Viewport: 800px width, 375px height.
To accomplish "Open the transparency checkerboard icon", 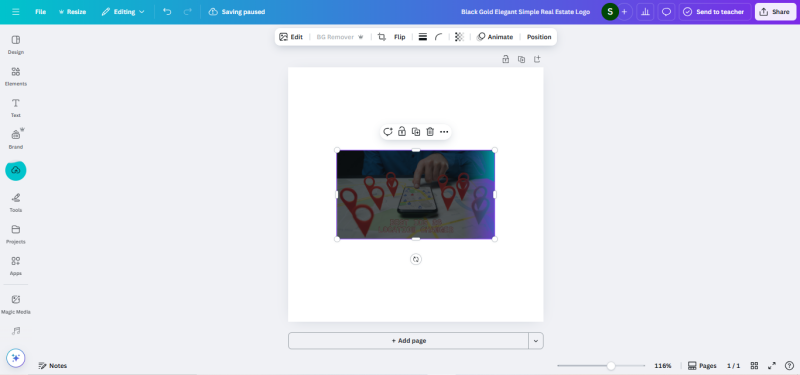I will pos(459,37).
